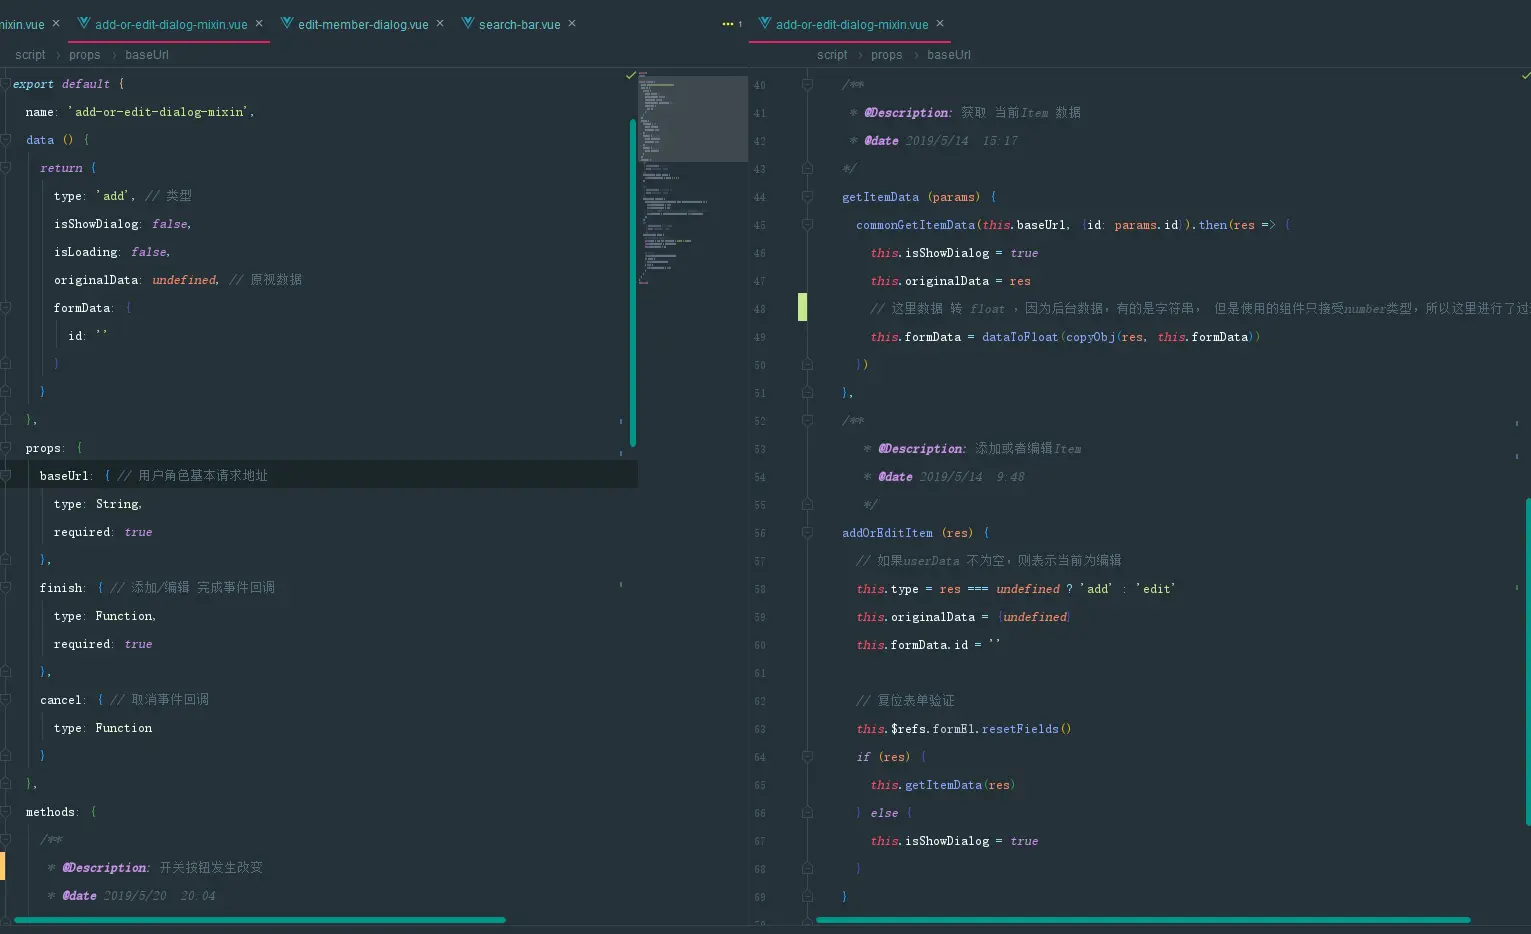Open the partially hidden ixin.vue tab

point(22,24)
